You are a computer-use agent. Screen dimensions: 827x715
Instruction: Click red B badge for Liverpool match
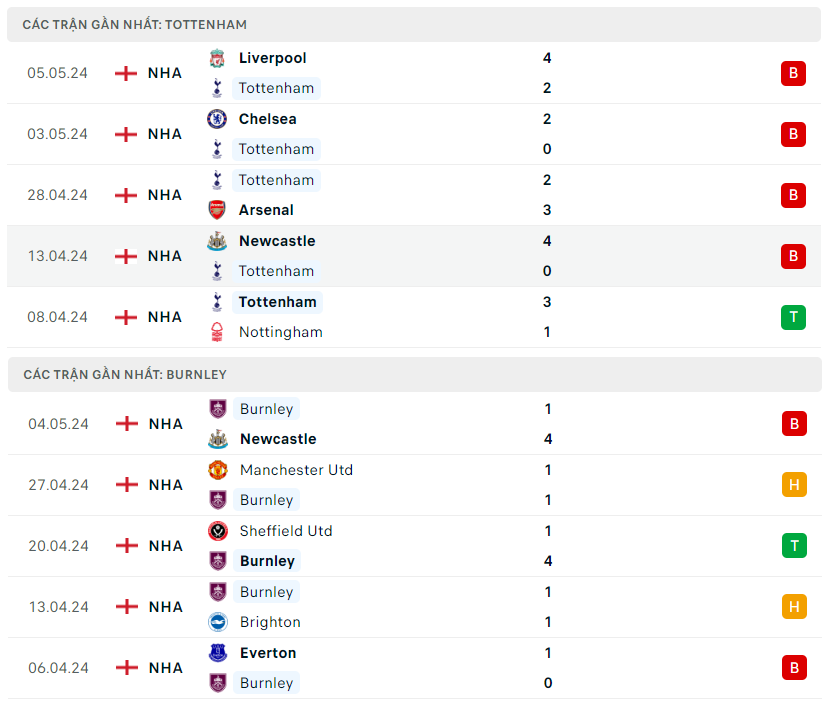click(x=793, y=73)
